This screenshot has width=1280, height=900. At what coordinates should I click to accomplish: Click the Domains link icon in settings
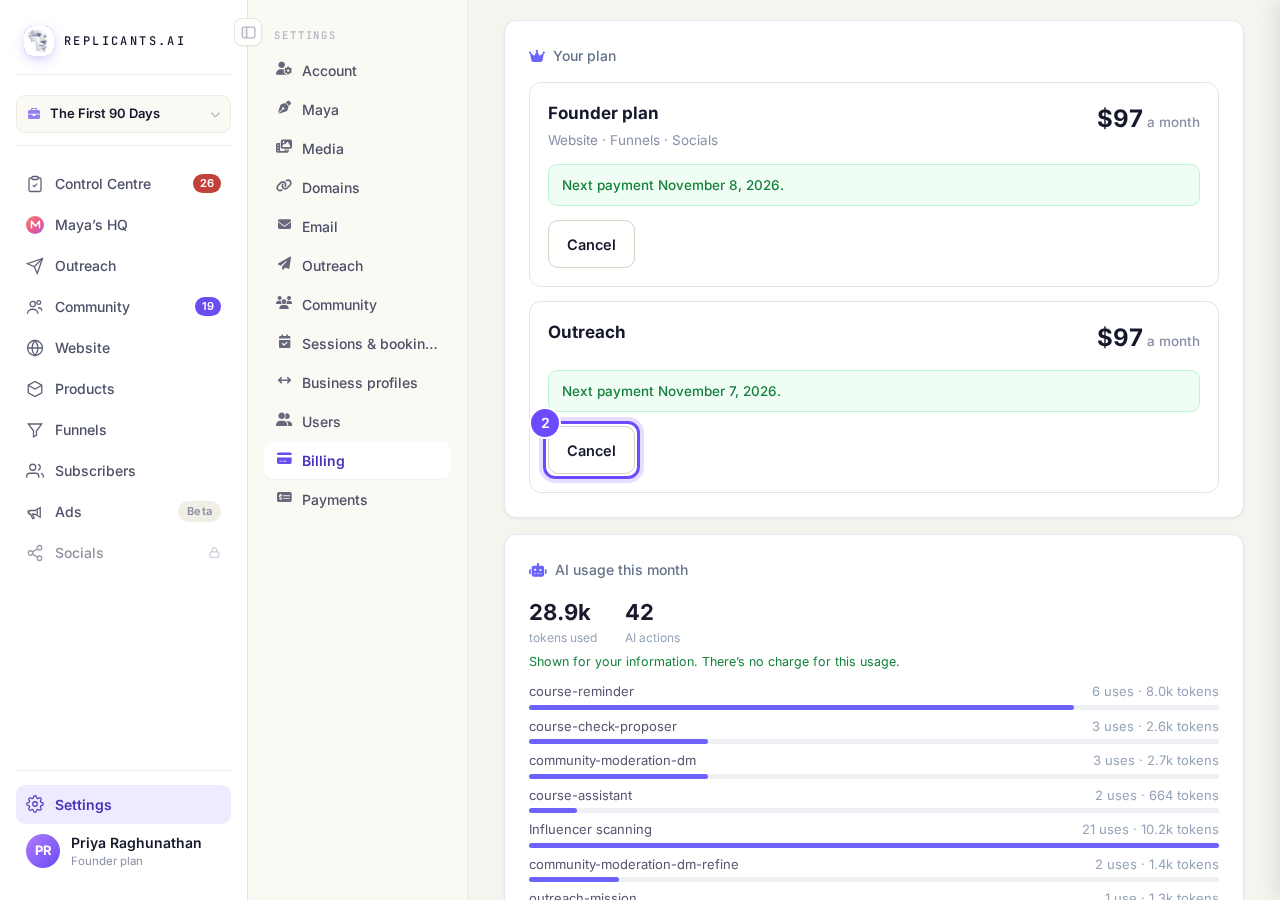click(285, 186)
